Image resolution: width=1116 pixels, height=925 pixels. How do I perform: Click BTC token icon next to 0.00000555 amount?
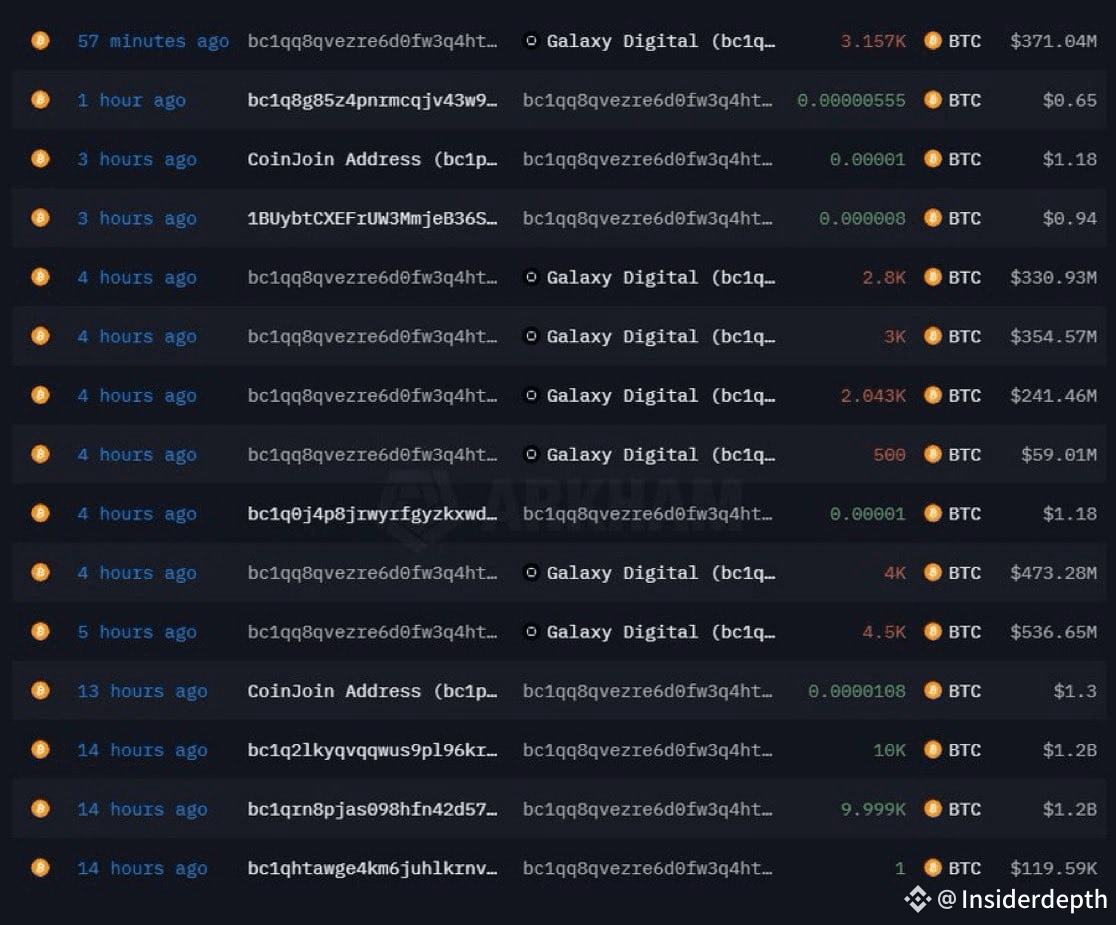(x=932, y=100)
